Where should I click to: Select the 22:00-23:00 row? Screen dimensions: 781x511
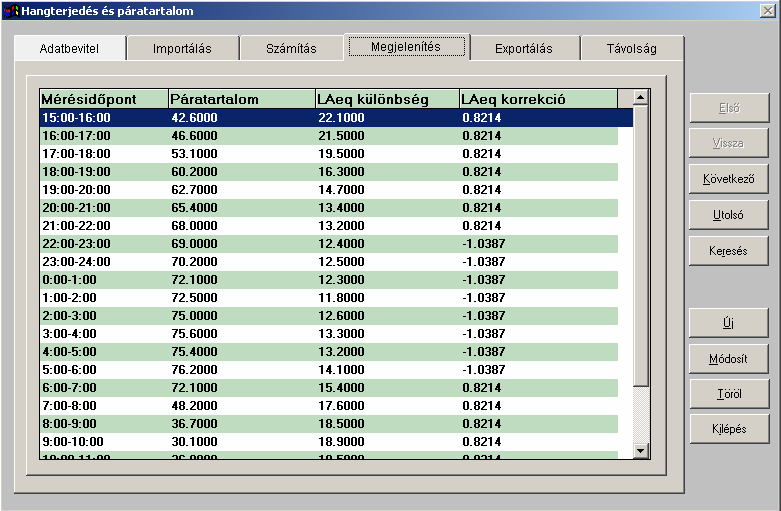point(329,244)
